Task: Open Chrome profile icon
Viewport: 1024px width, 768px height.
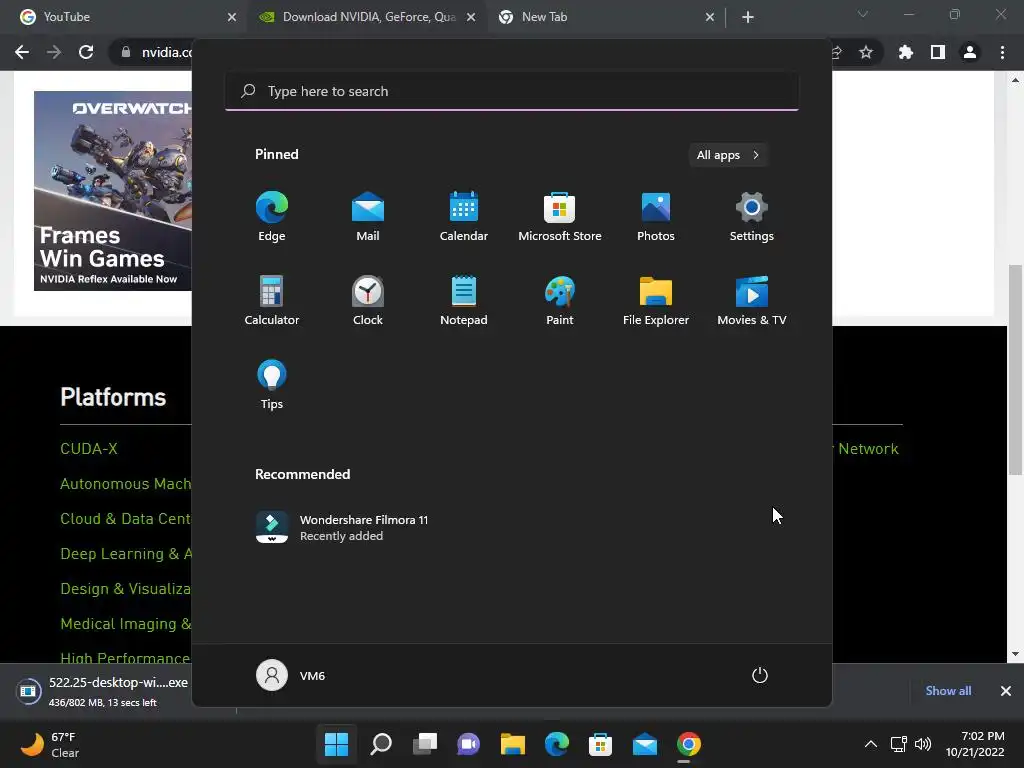Action: coord(970,52)
